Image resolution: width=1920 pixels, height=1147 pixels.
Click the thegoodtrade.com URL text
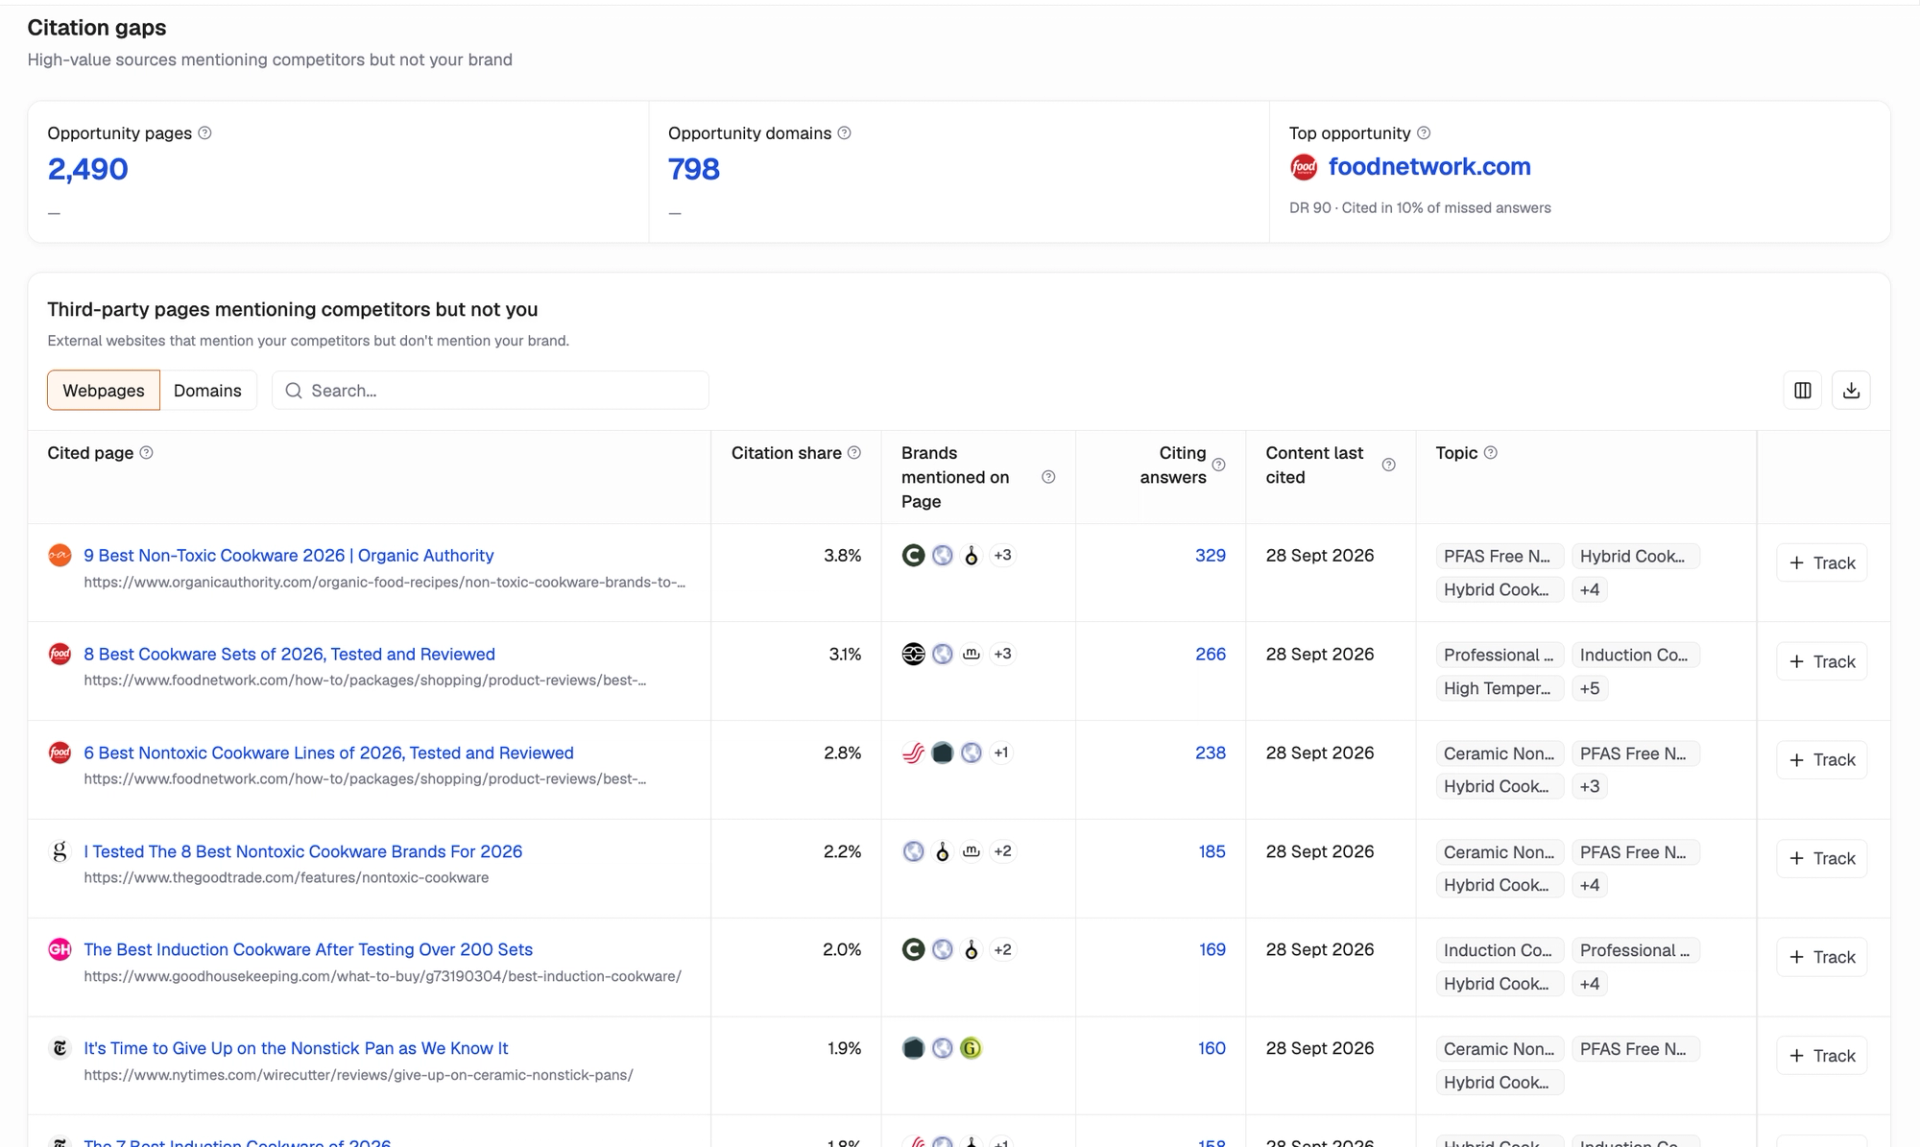286,877
